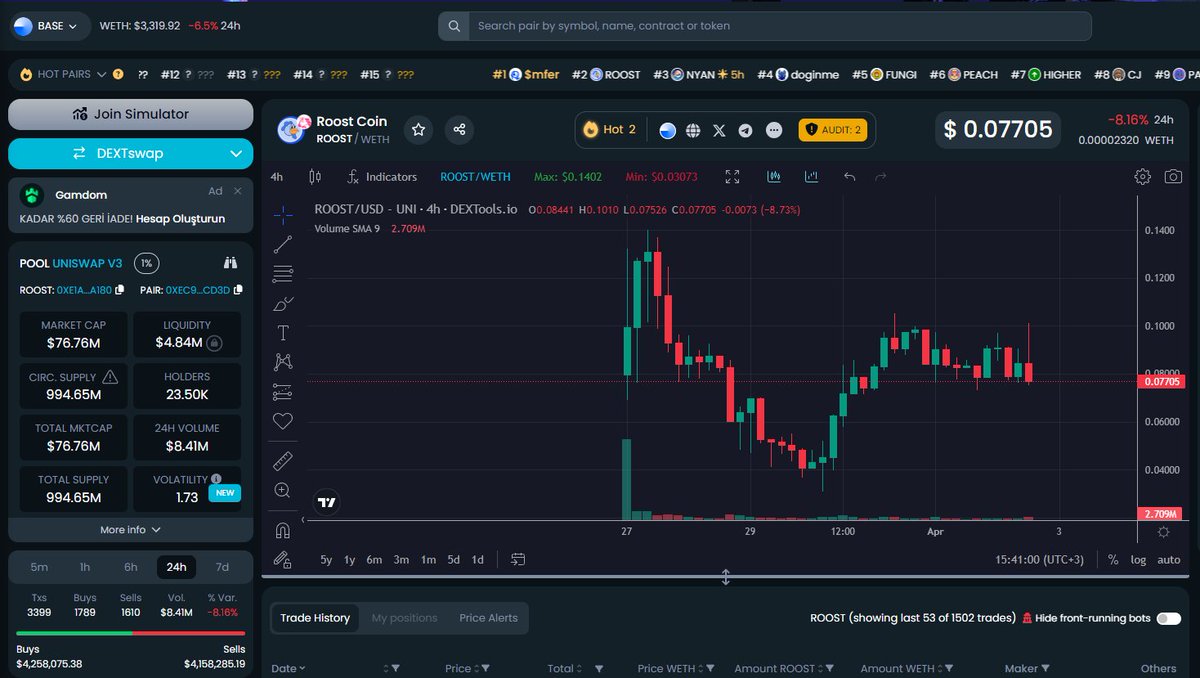Open the Indicators menu
This screenshot has height=678, width=1200.
382,177
